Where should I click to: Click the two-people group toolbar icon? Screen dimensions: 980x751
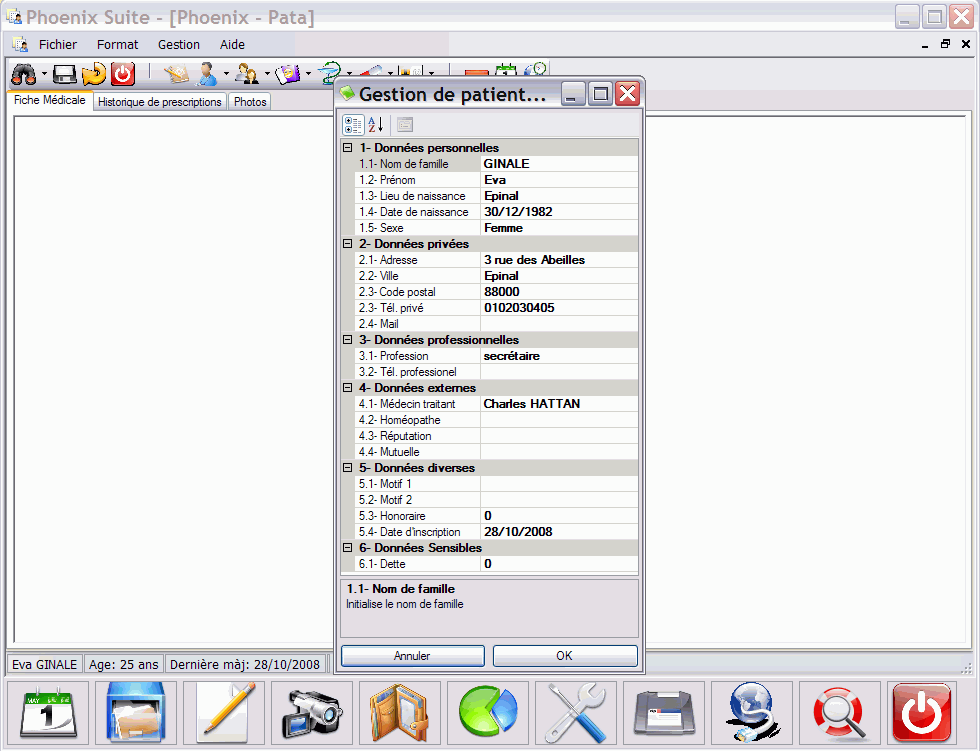[x=248, y=74]
